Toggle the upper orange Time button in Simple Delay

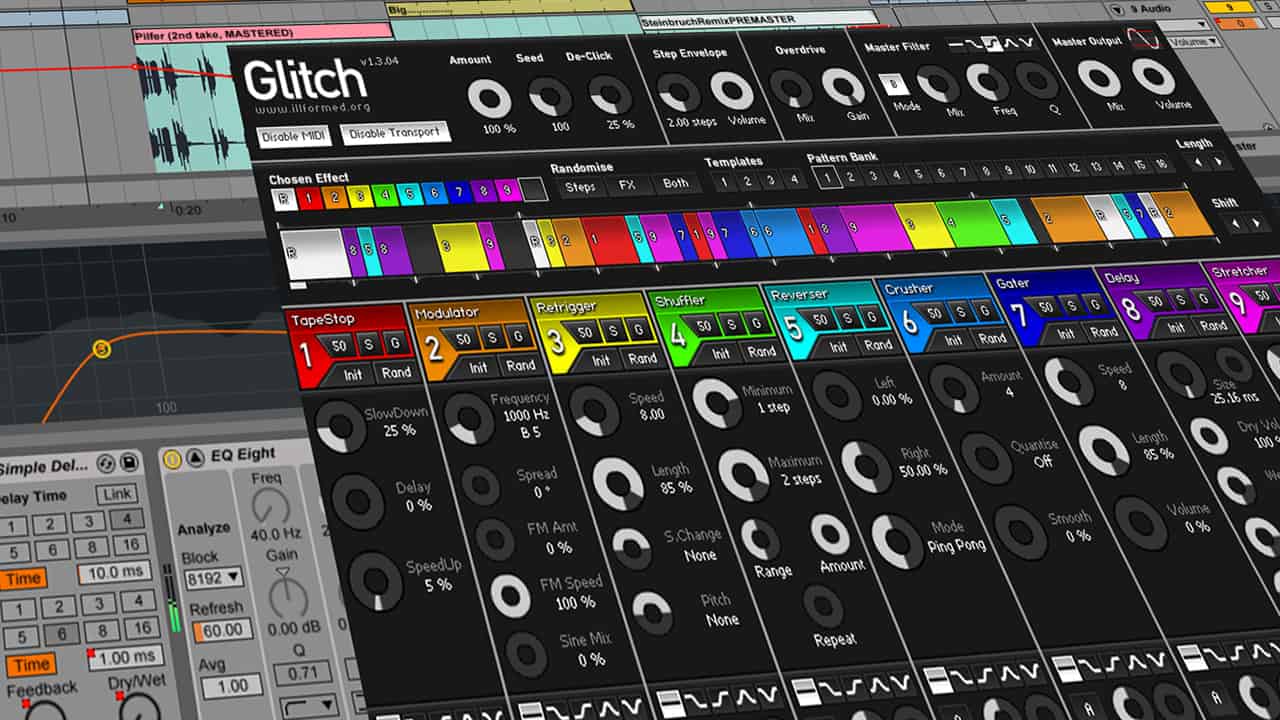pos(23,578)
